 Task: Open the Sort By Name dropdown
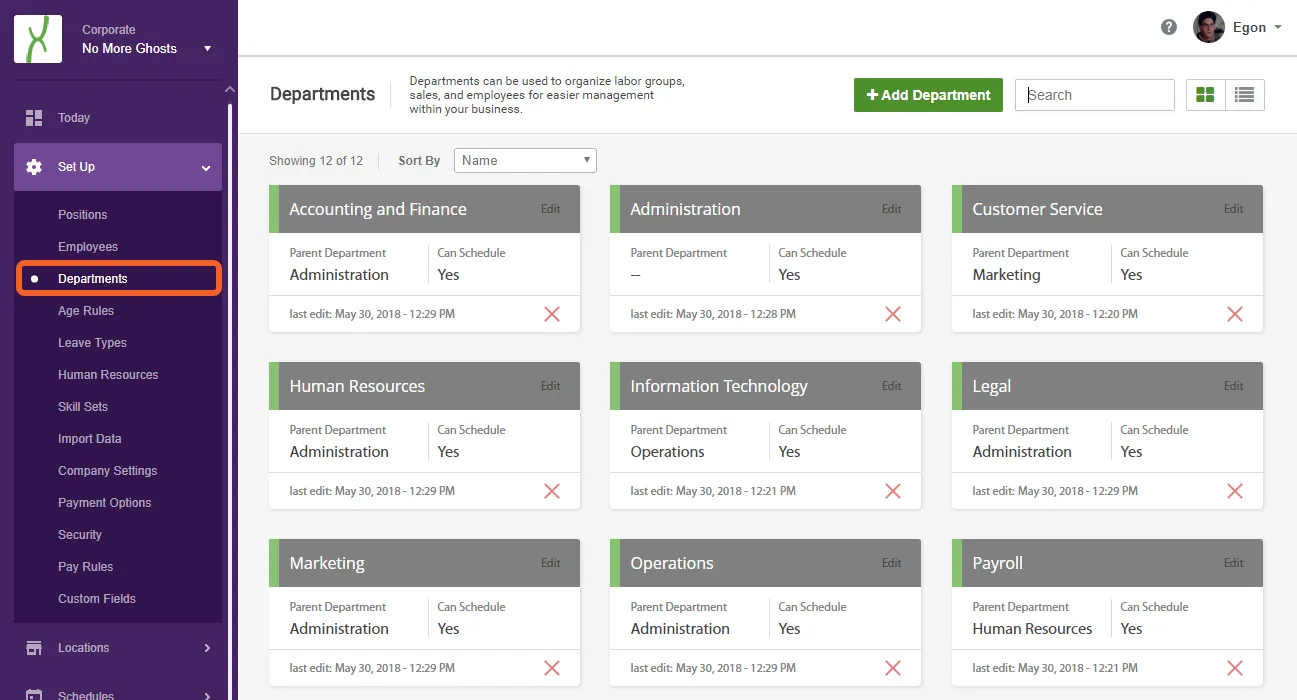[x=525, y=160]
